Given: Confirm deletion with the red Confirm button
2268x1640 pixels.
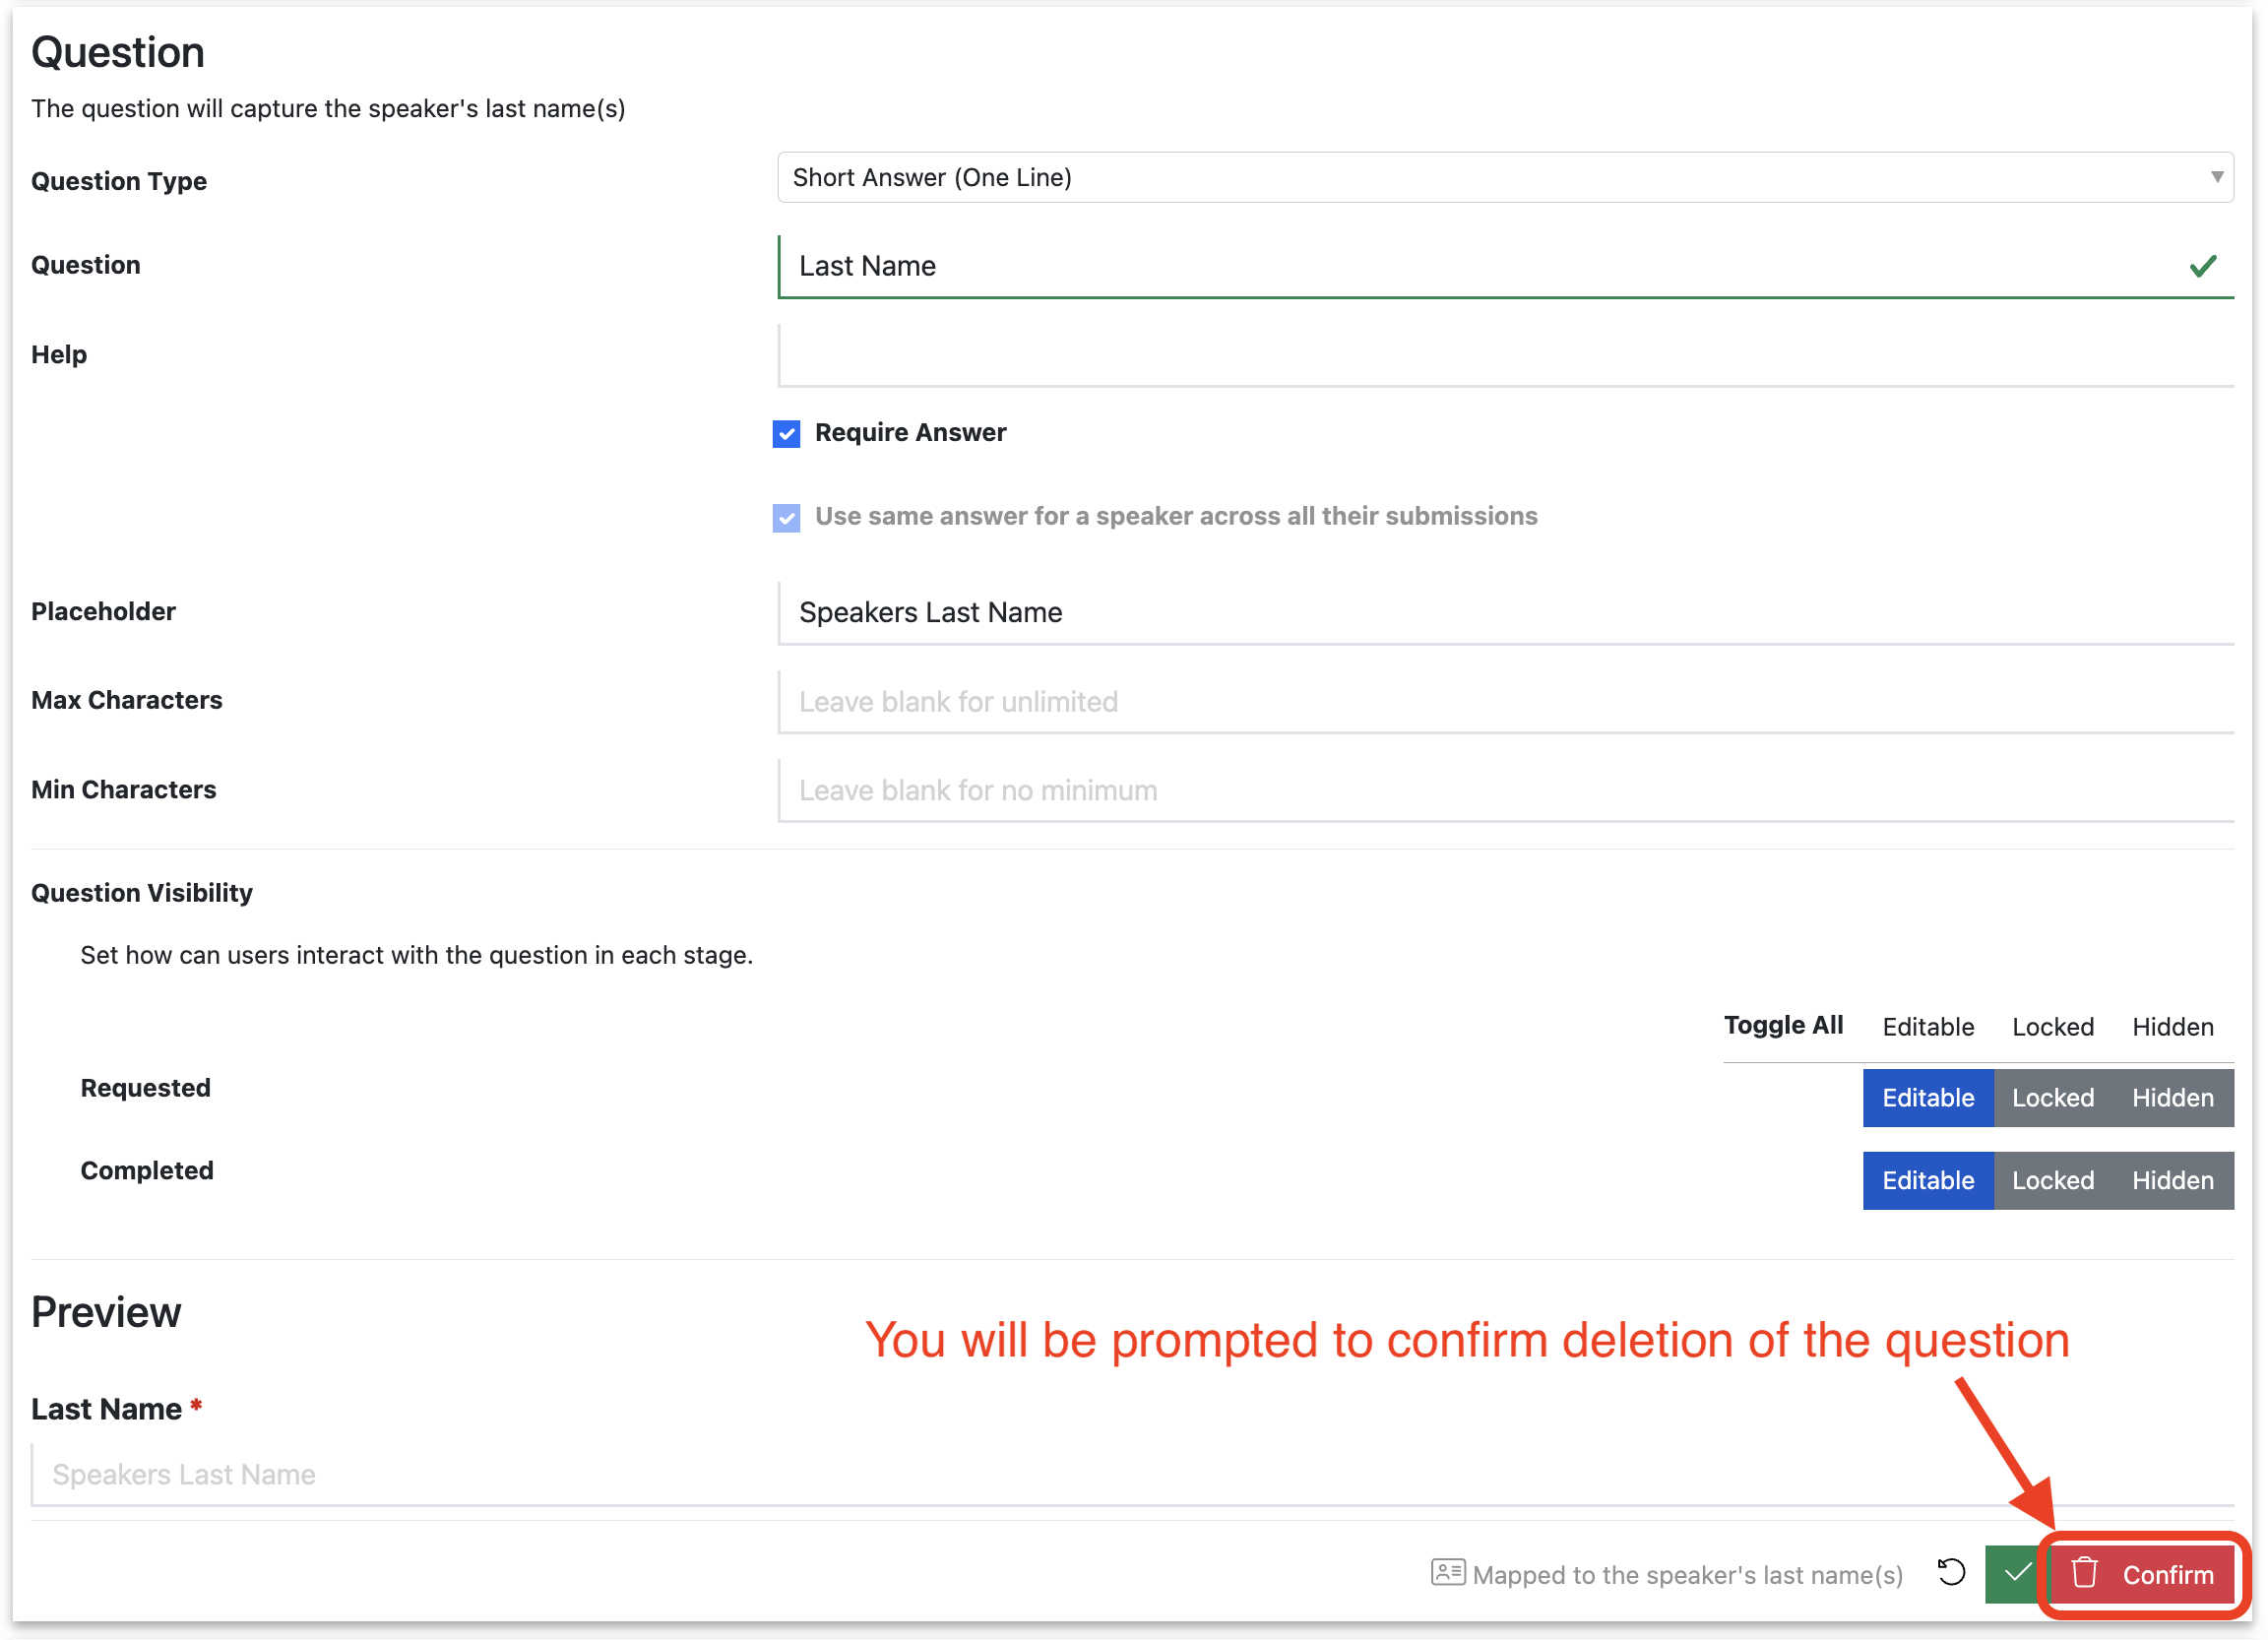Looking at the screenshot, I should (x=2141, y=1574).
